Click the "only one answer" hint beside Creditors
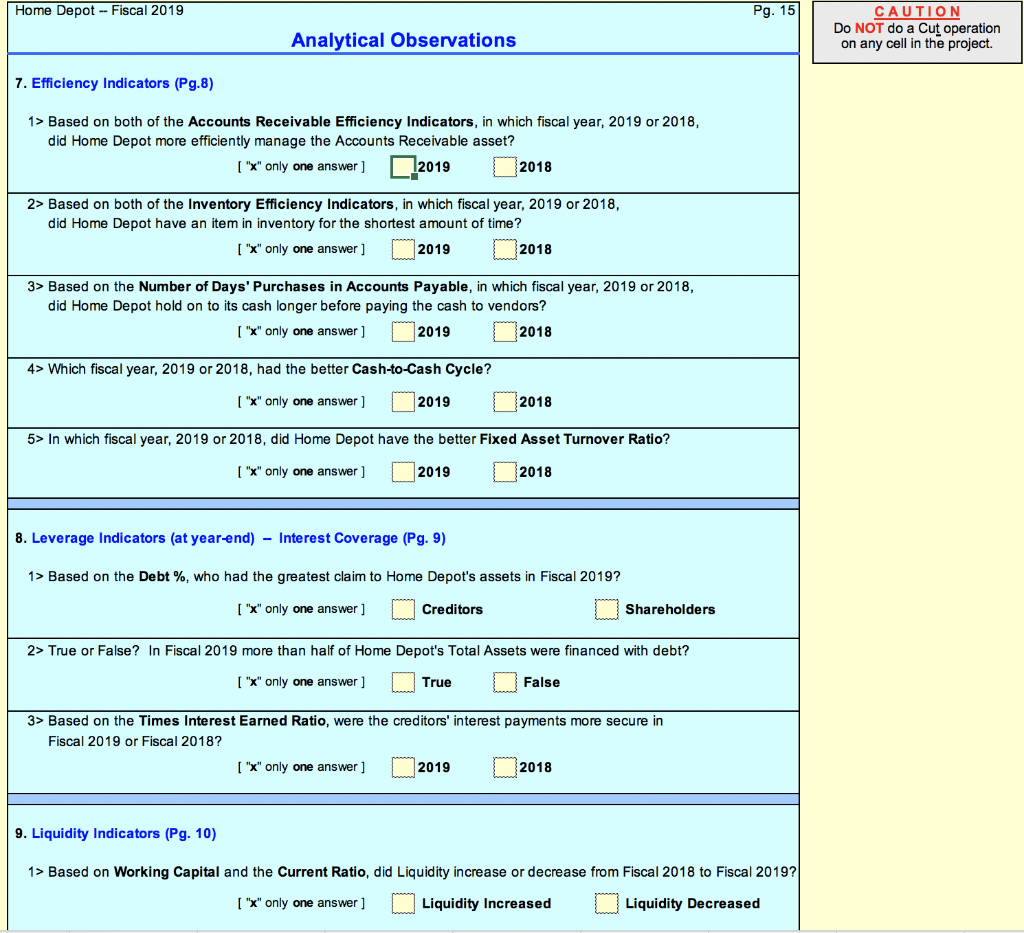 pyautogui.click(x=301, y=609)
